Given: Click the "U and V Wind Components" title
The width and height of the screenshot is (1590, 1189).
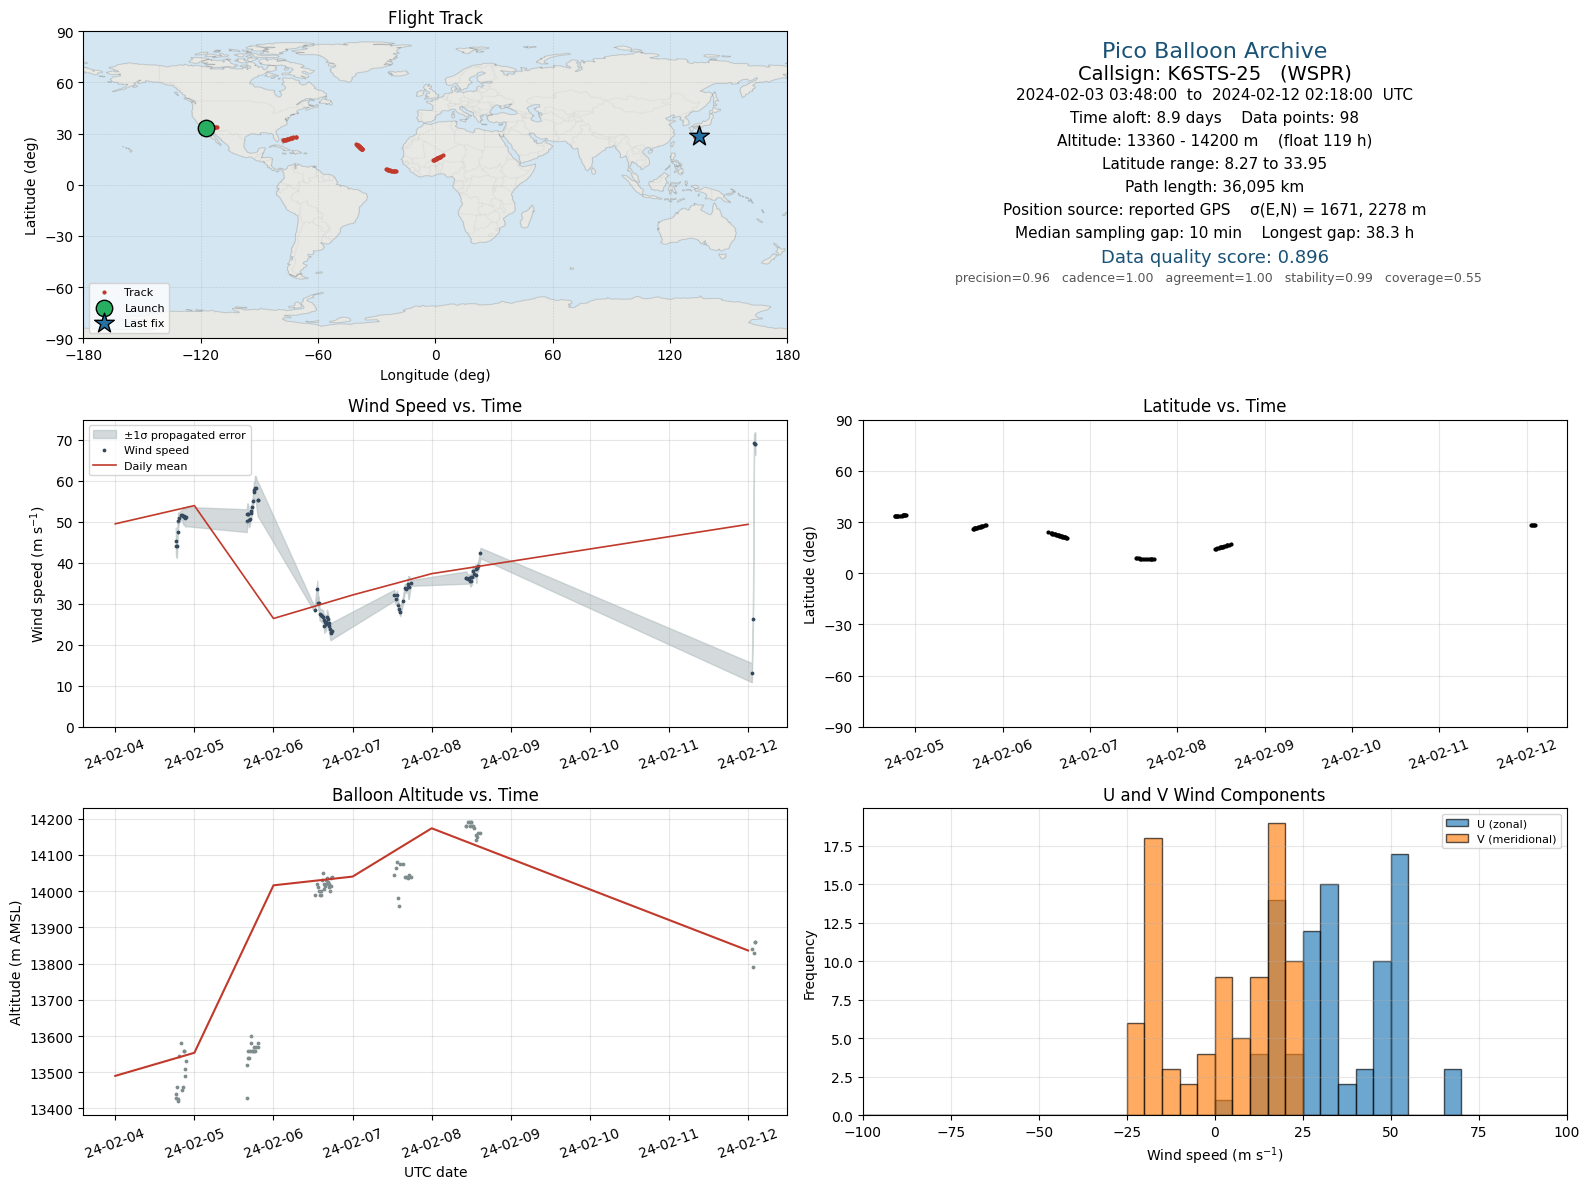Looking at the screenshot, I should (1214, 795).
